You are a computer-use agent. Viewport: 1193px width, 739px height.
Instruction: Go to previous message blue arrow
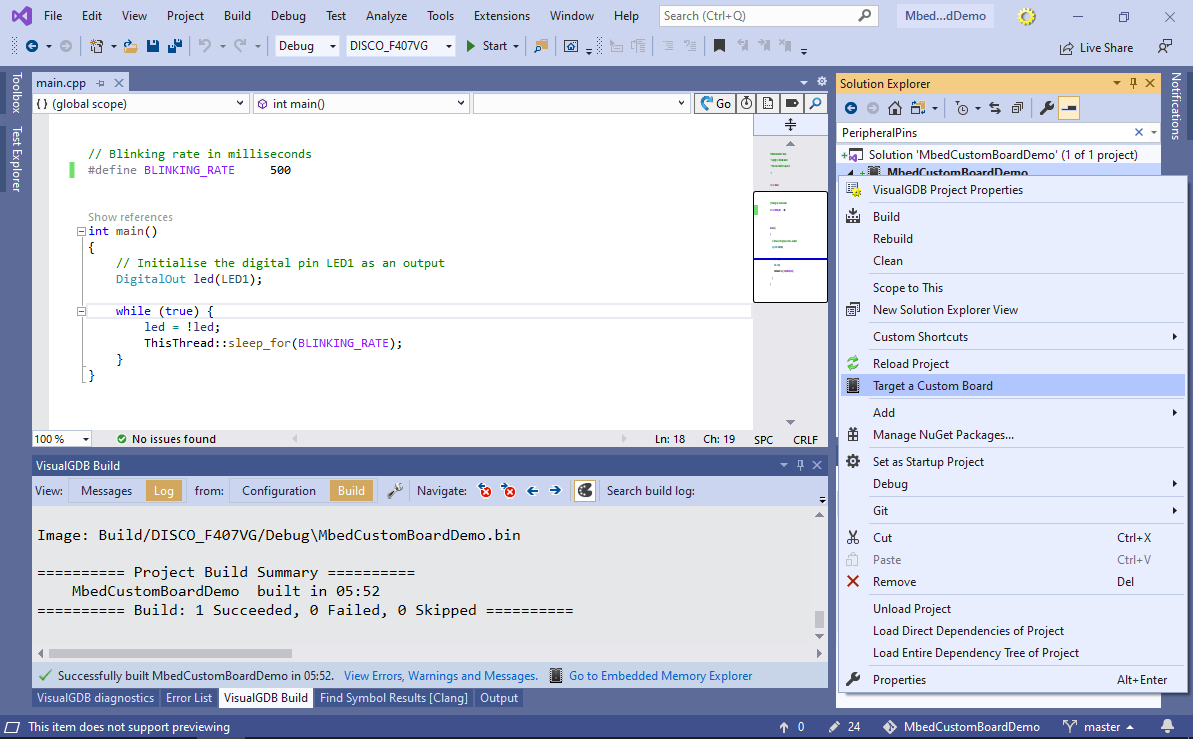(533, 491)
